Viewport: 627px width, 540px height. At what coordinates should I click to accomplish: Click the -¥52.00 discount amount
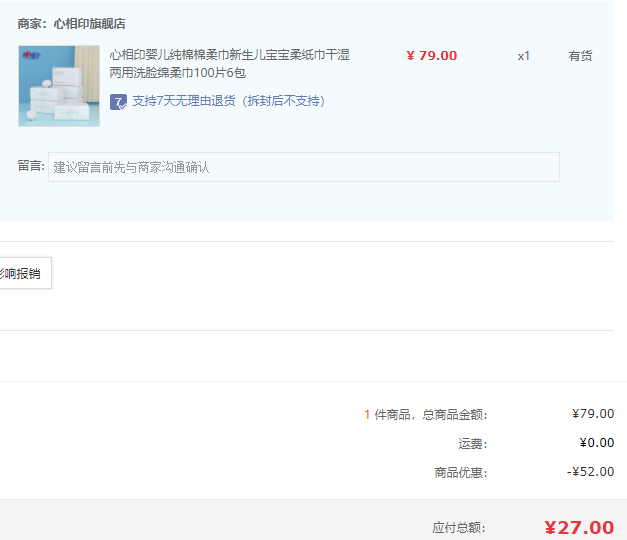590,471
